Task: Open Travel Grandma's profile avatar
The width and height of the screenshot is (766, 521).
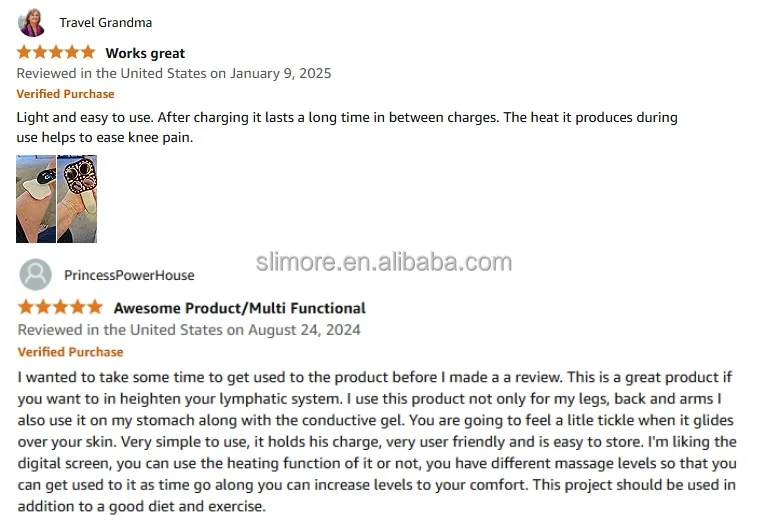Action: pyautogui.click(x=32, y=22)
